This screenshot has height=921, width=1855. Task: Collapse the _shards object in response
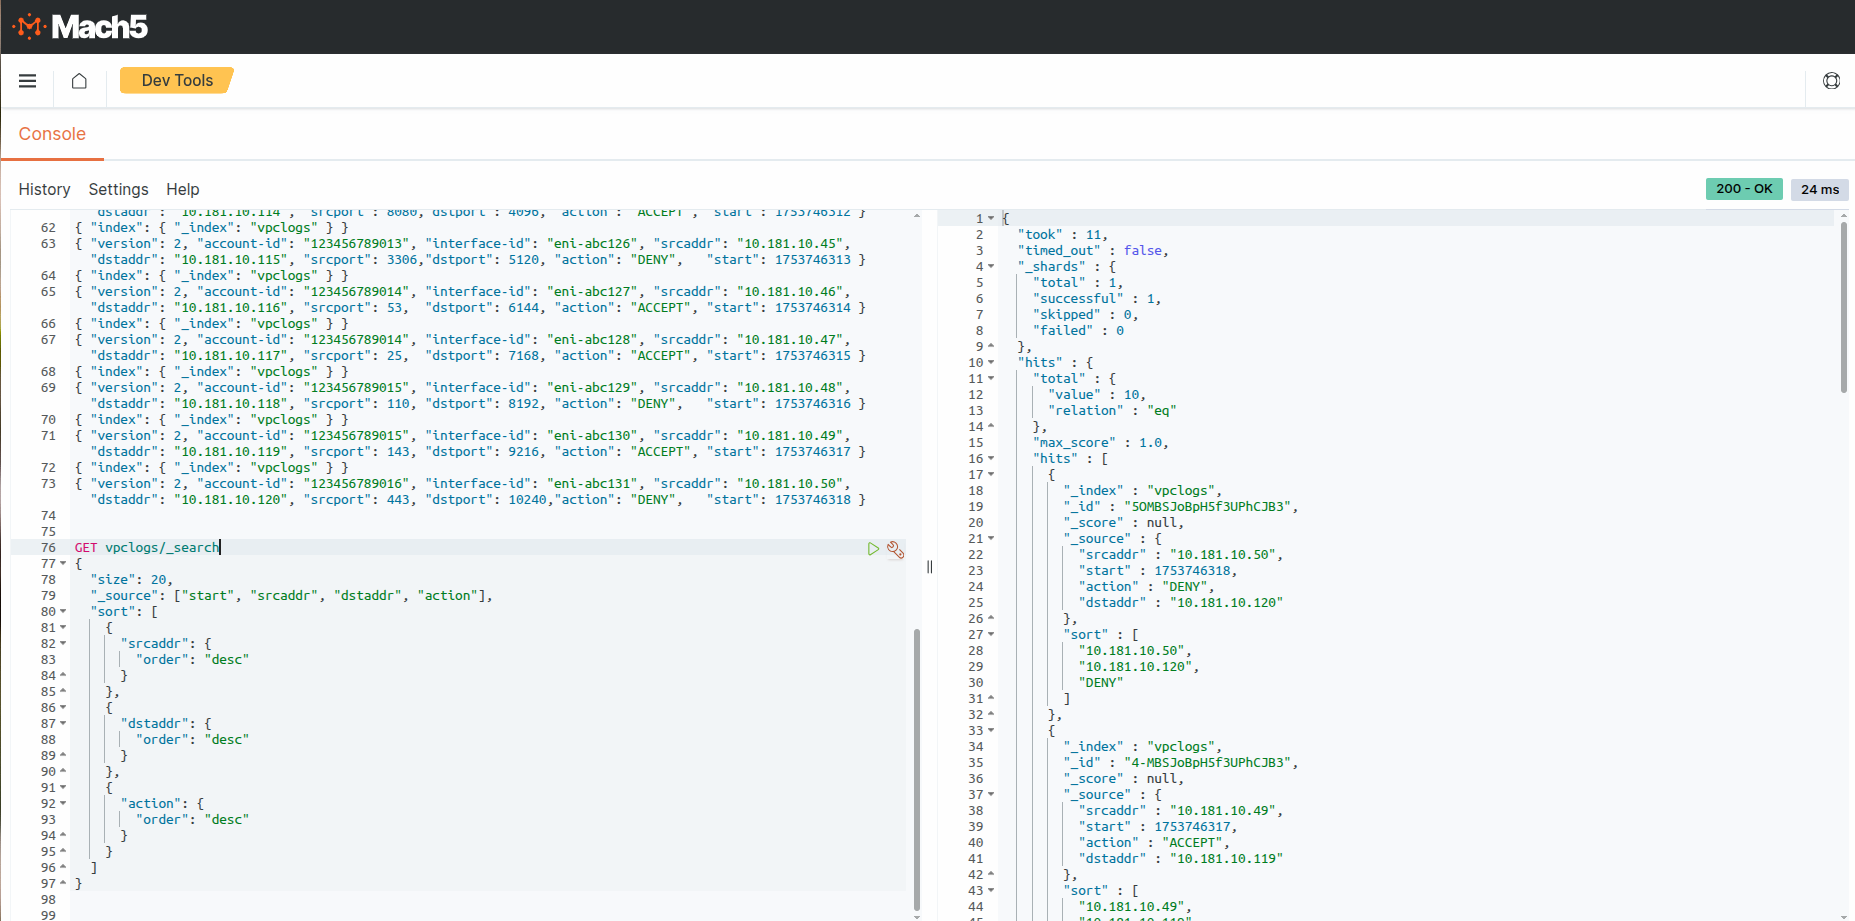pos(991,267)
